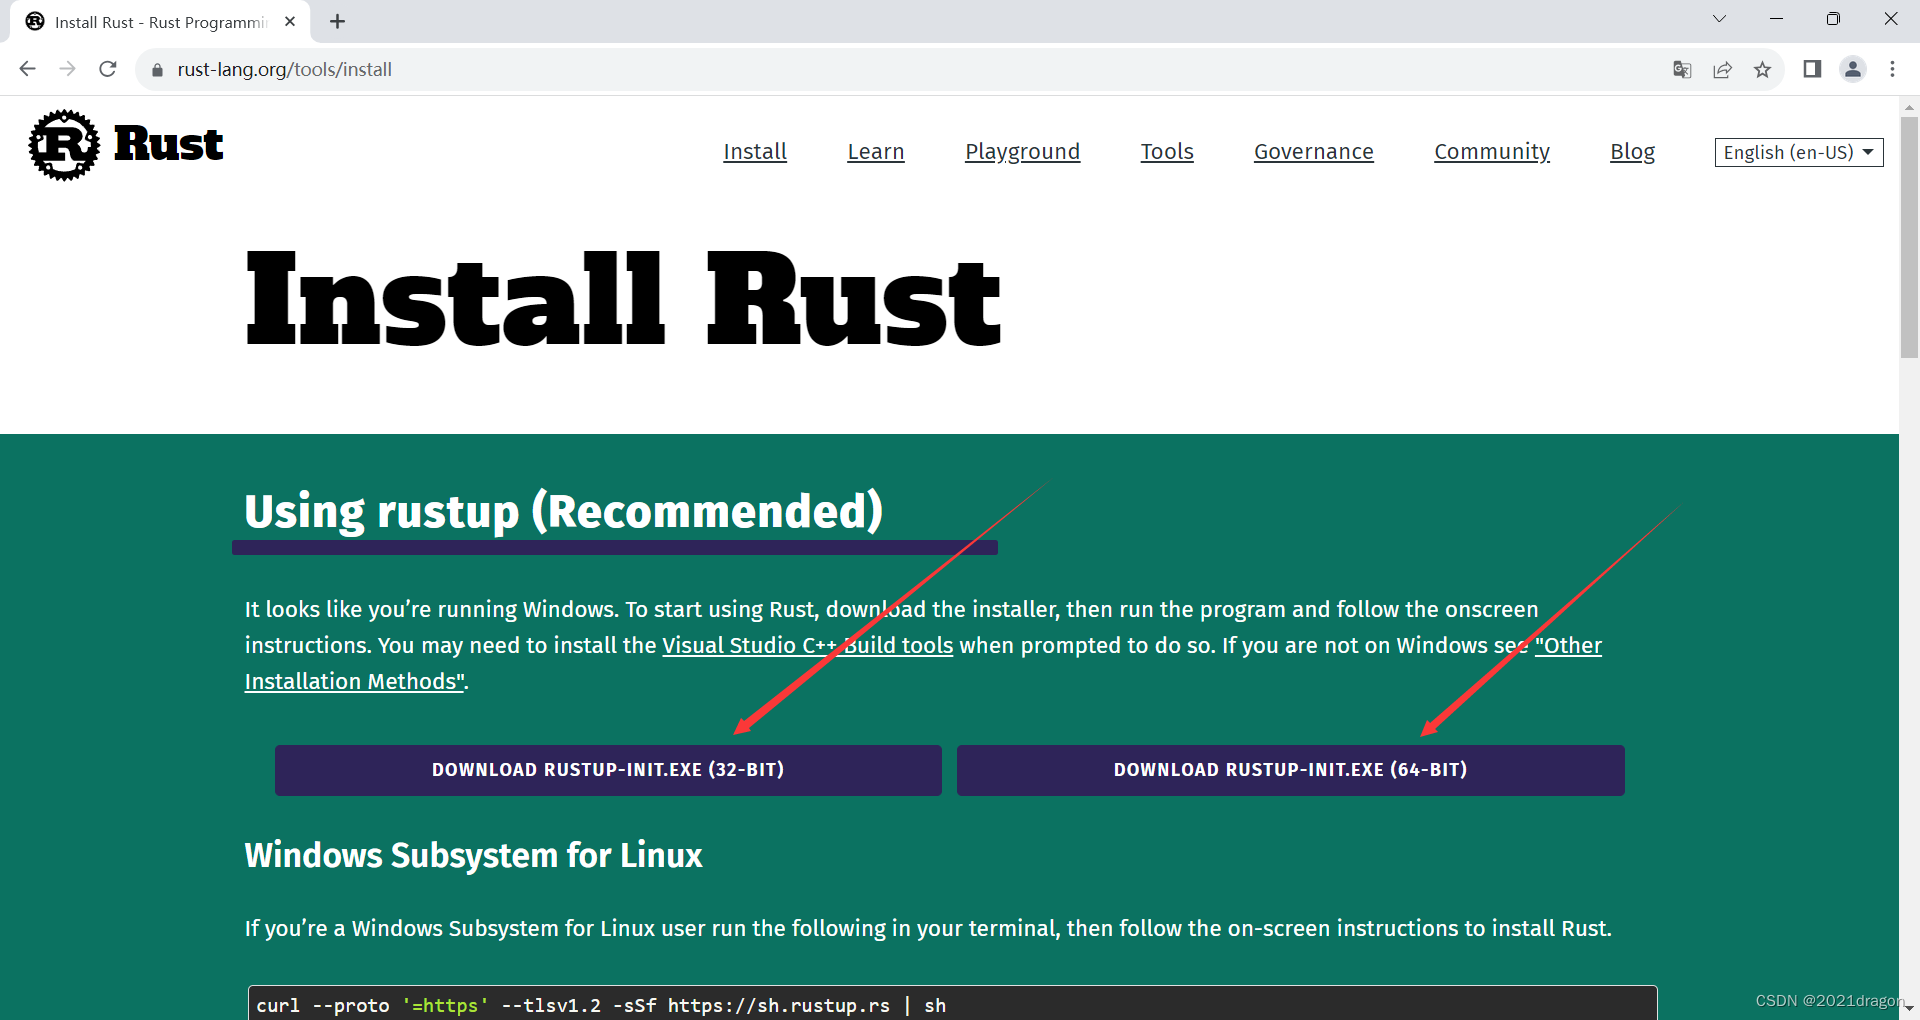Download rustup-init.exe 64-bit
This screenshot has width=1920, height=1020.
click(1290, 770)
